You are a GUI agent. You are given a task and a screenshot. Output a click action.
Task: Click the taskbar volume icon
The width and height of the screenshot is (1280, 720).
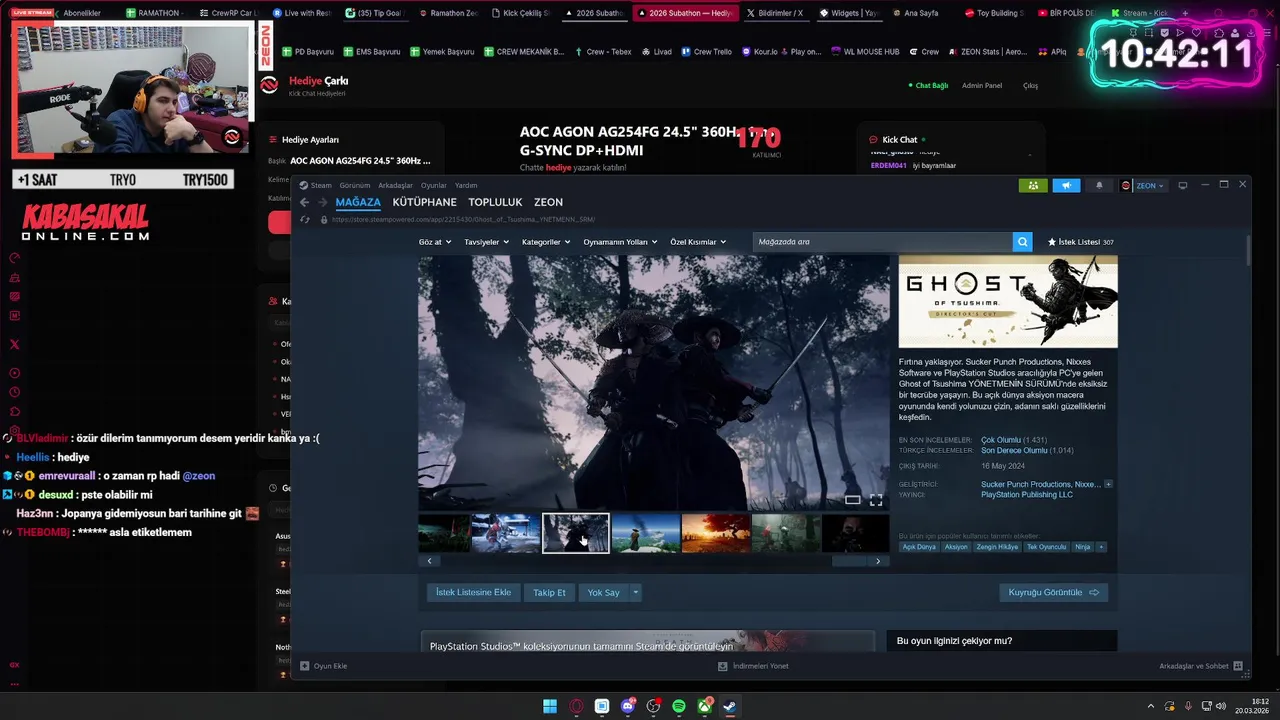[1220, 706]
